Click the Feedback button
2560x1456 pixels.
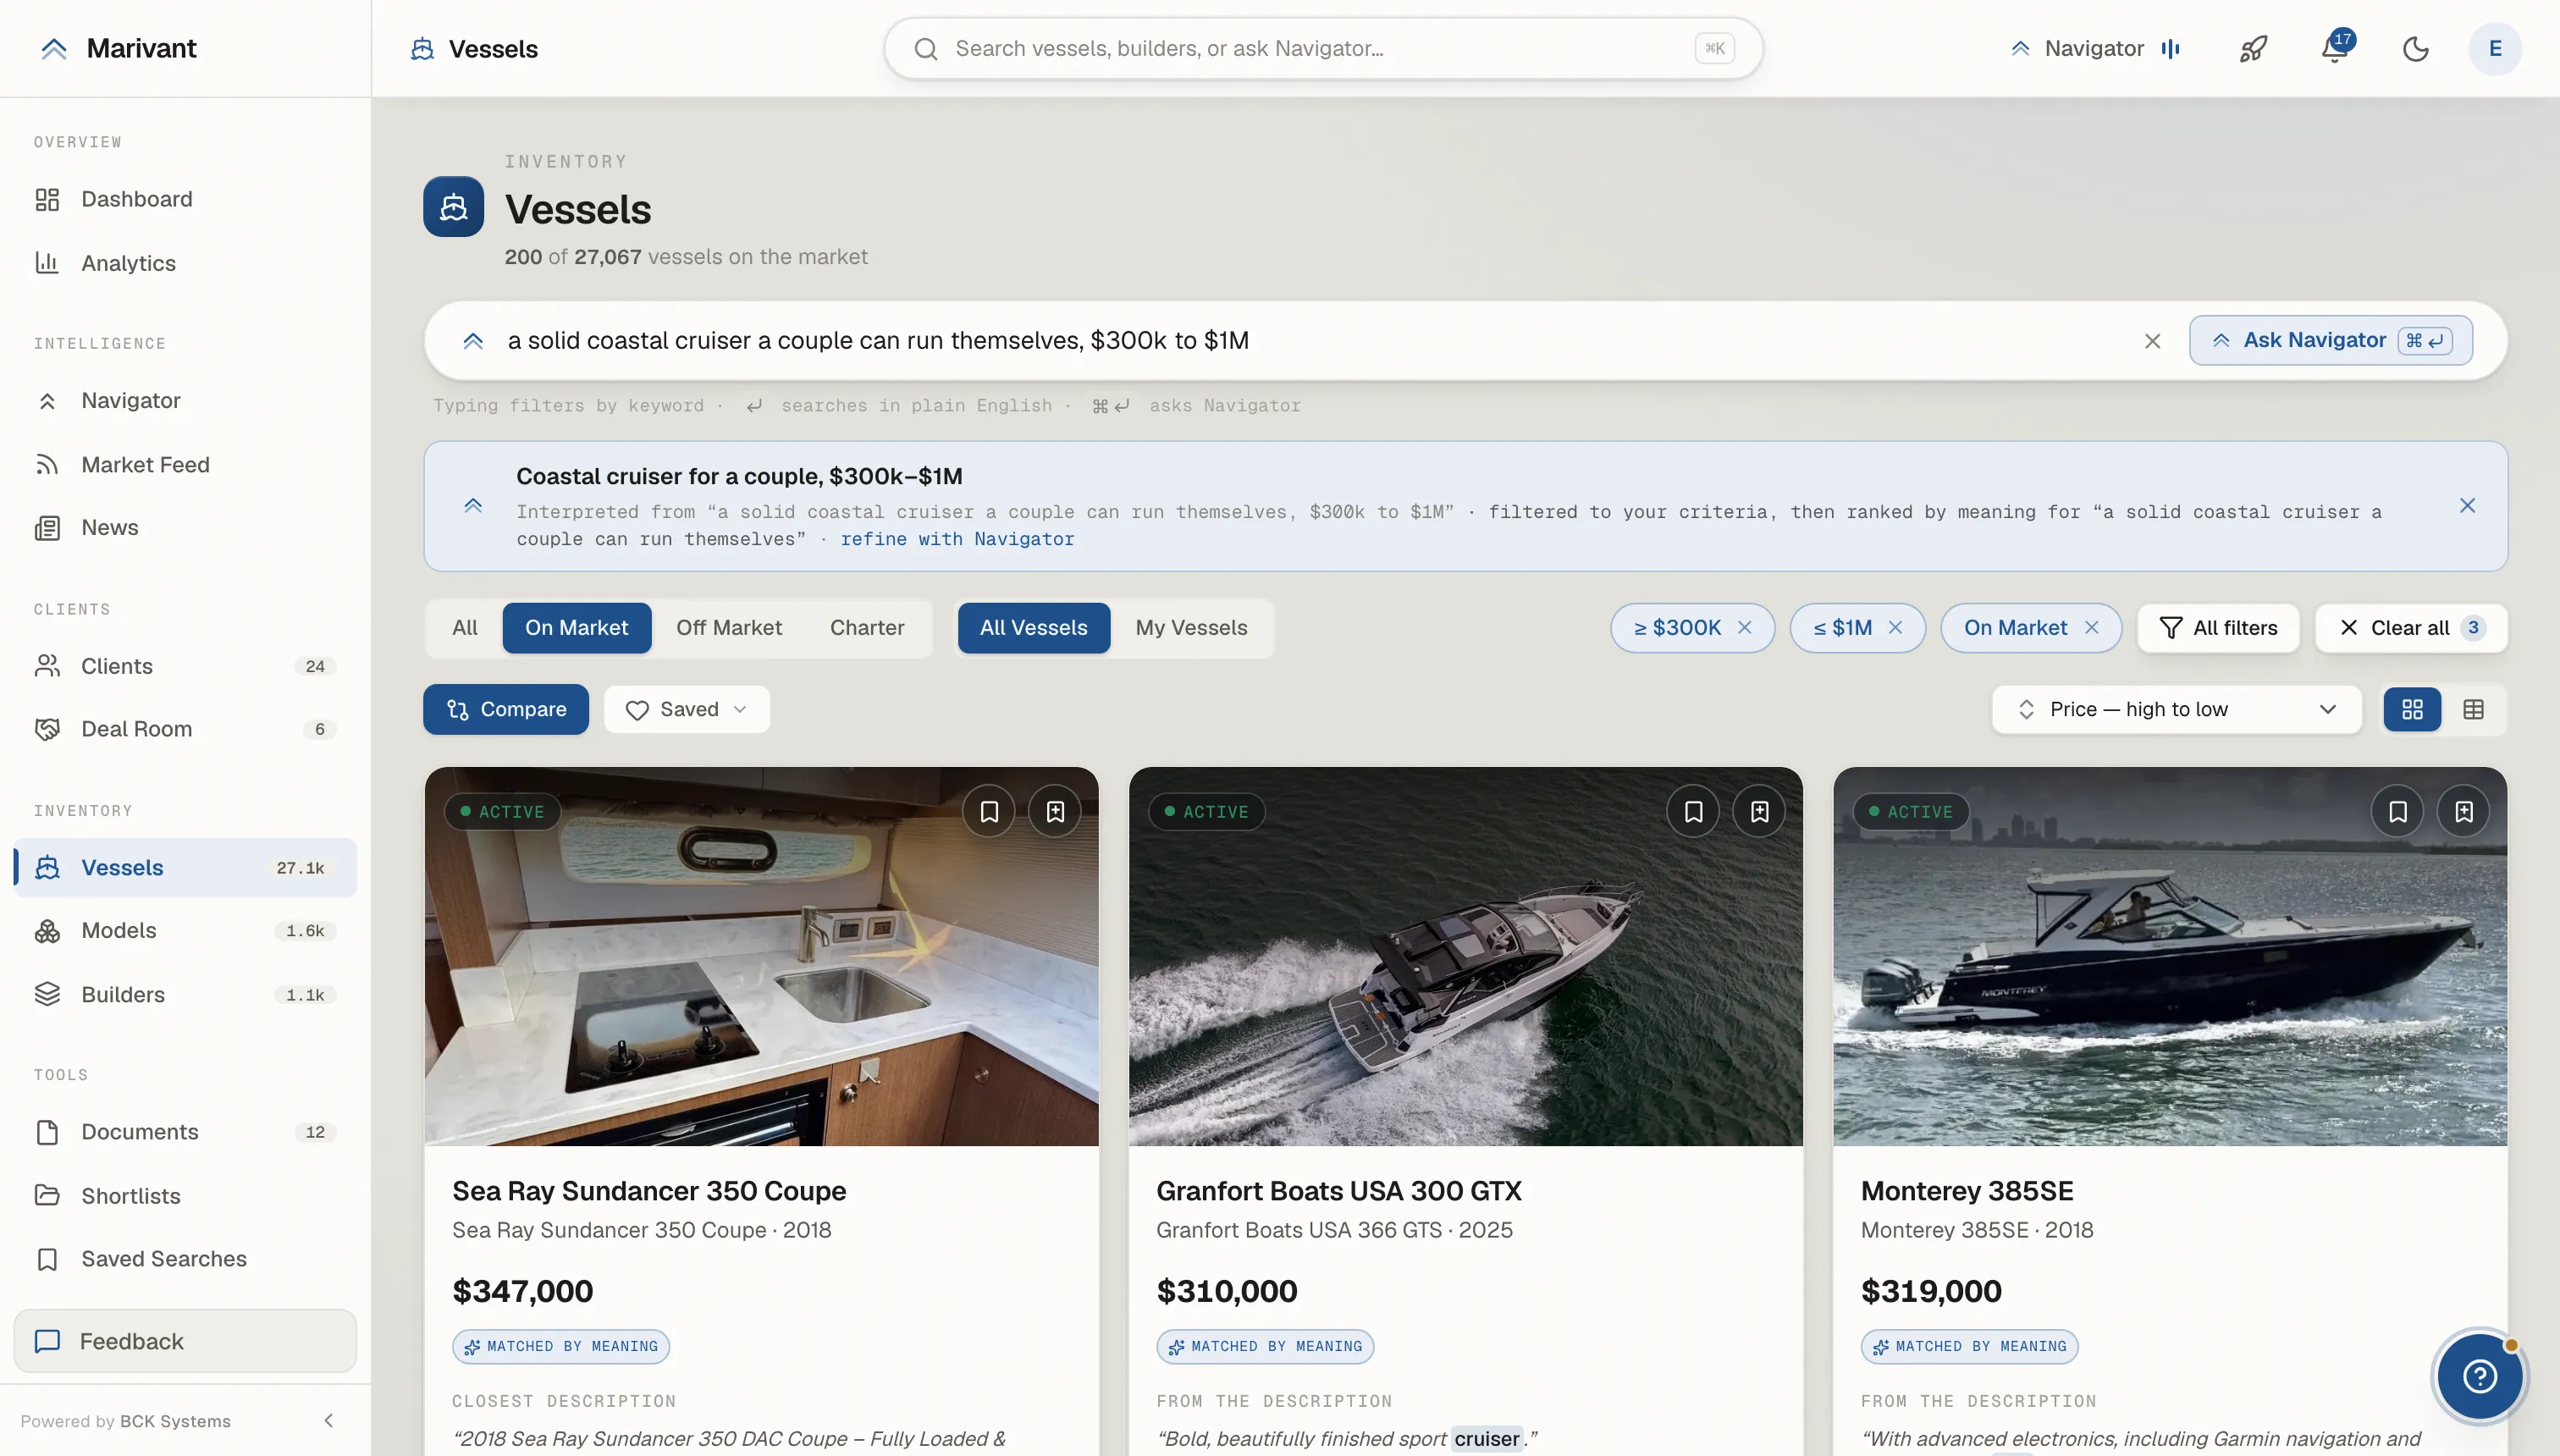(x=185, y=1341)
